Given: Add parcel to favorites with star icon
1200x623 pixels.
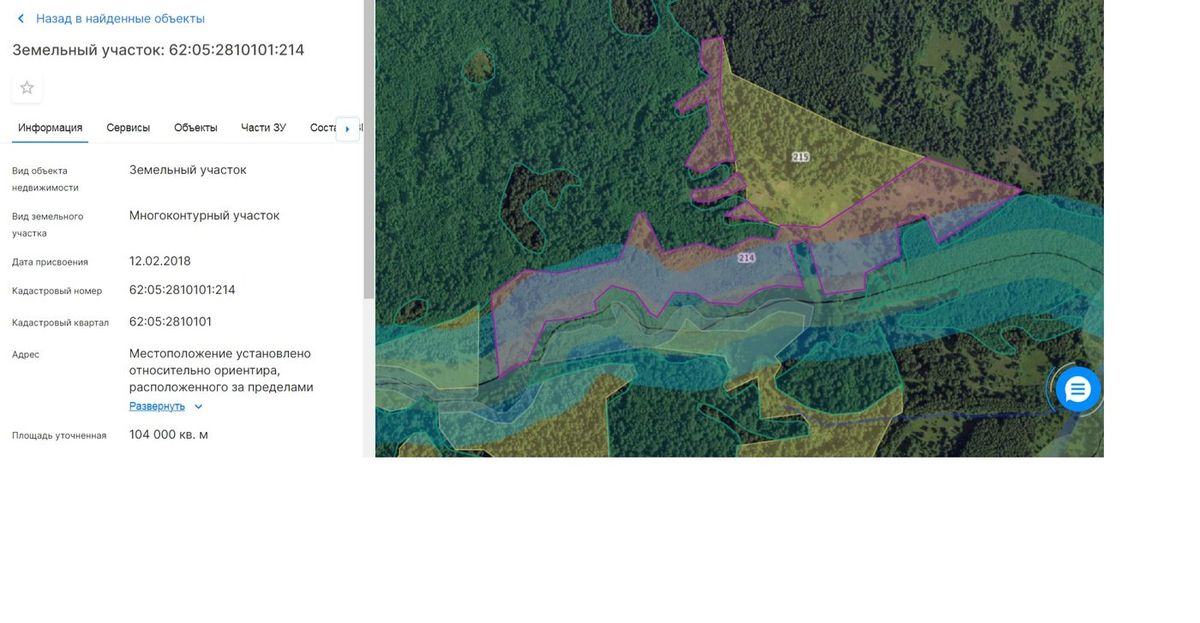Looking at the screenshot, I should pyautogui.click(x=27, y=88).
